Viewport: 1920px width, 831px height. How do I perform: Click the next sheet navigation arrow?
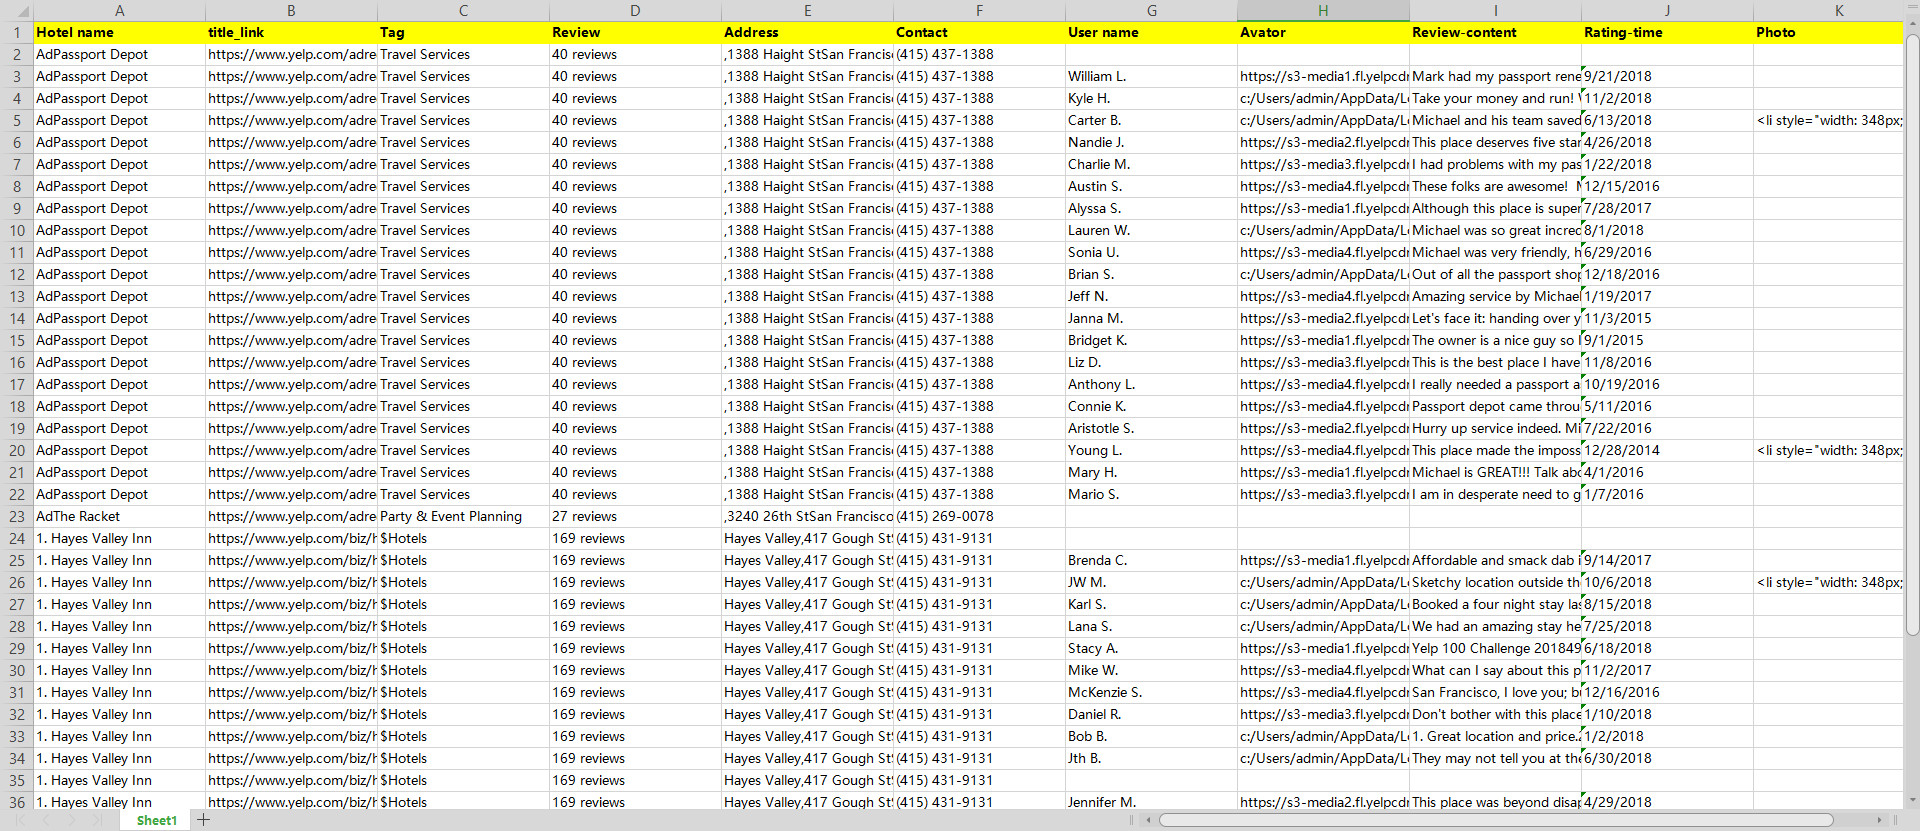click(x=71, y=820)
